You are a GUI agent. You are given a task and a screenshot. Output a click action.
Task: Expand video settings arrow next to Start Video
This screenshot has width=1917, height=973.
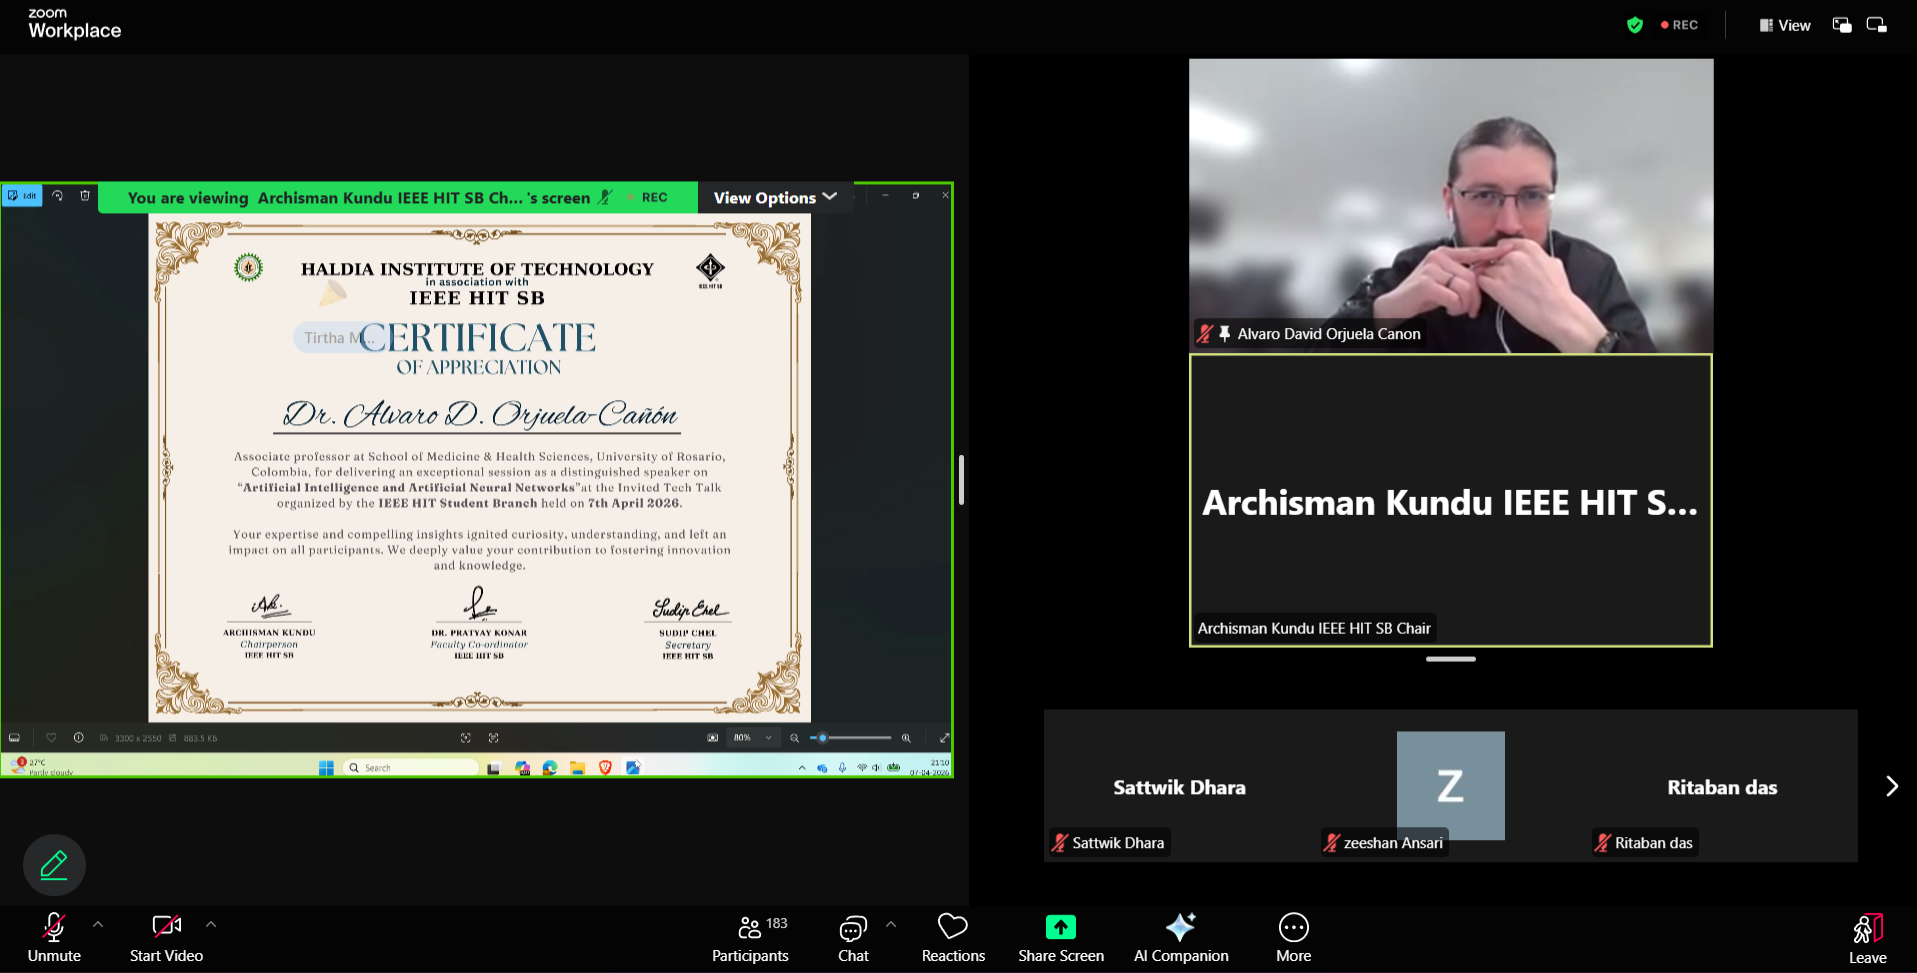pyautogui.click(x=211, y=925)
